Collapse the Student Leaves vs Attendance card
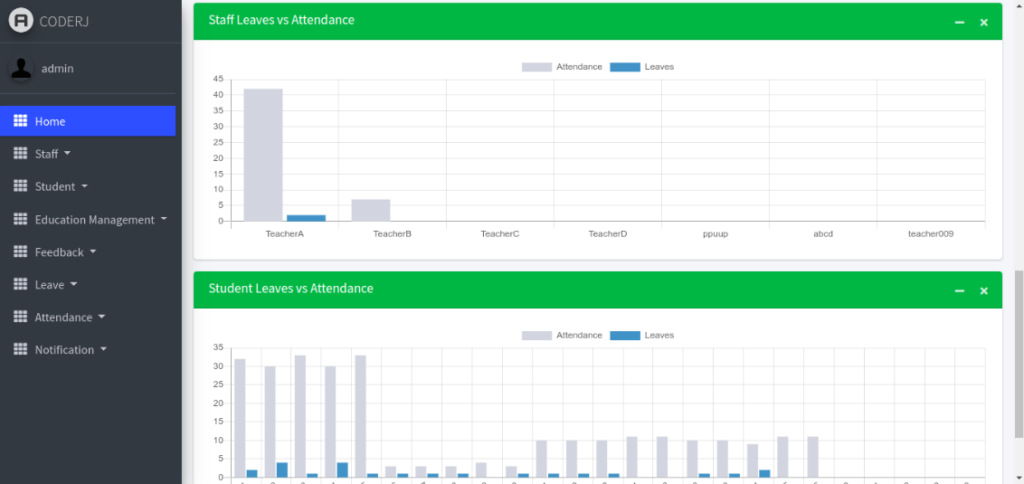 [959, 291]
